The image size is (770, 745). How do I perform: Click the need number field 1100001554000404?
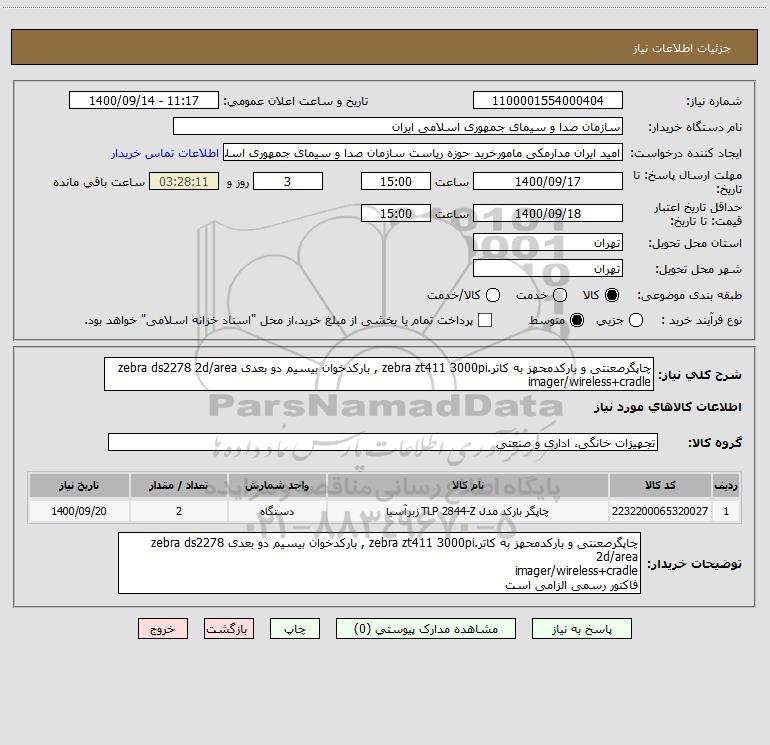tap(548, 101)
